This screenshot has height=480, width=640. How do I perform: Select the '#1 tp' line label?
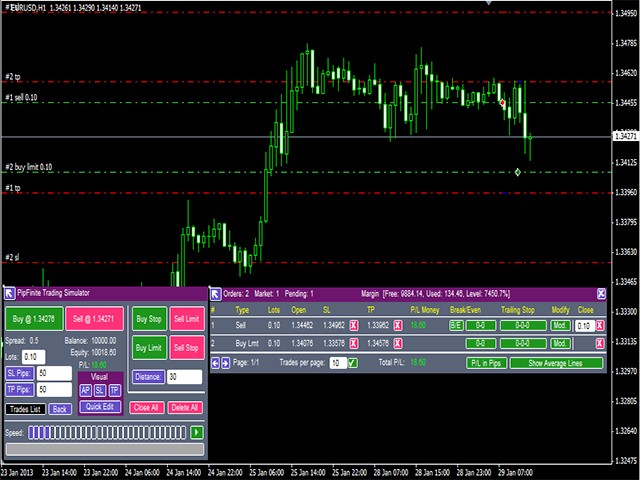13,188
